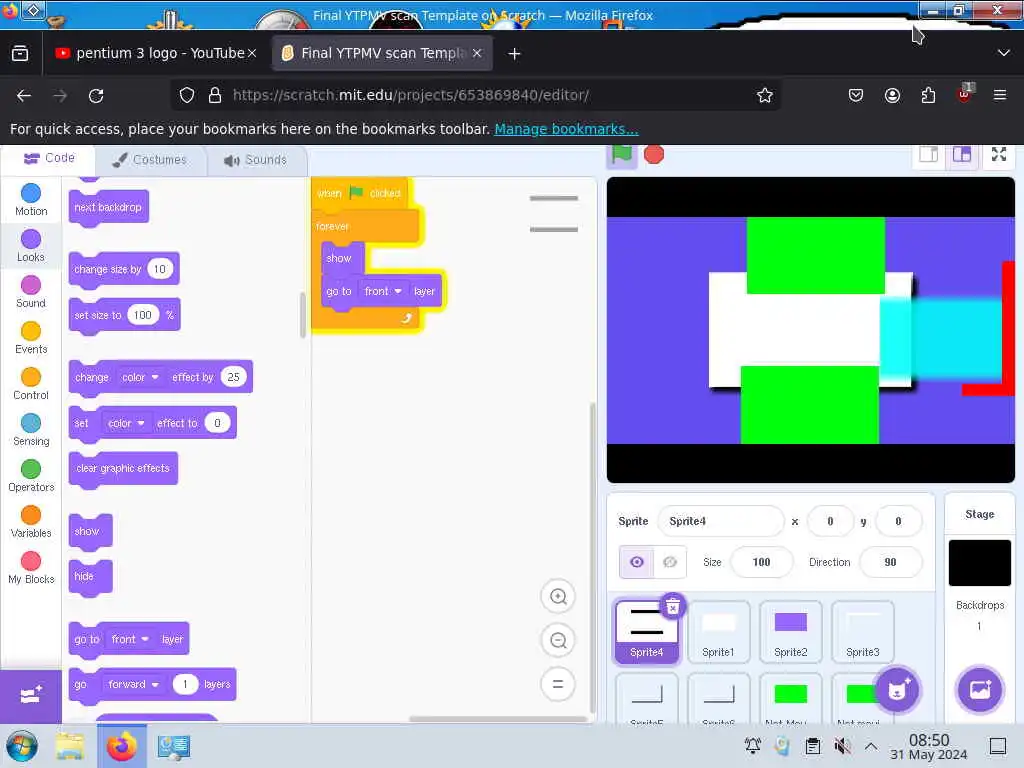This screenshot has height=768, width=1024.
Task: Select the Motion block category
Action: pos(31,200)
